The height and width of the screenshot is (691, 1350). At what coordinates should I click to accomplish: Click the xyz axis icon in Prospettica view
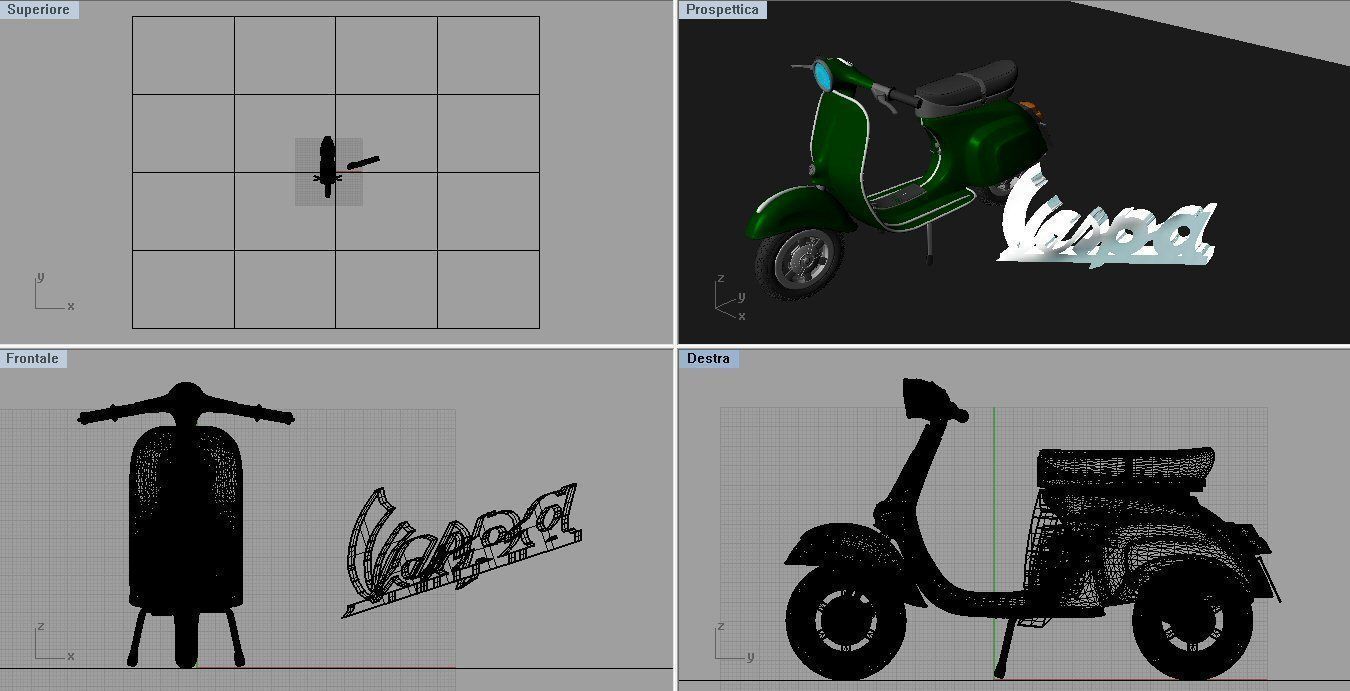point(731,298)
